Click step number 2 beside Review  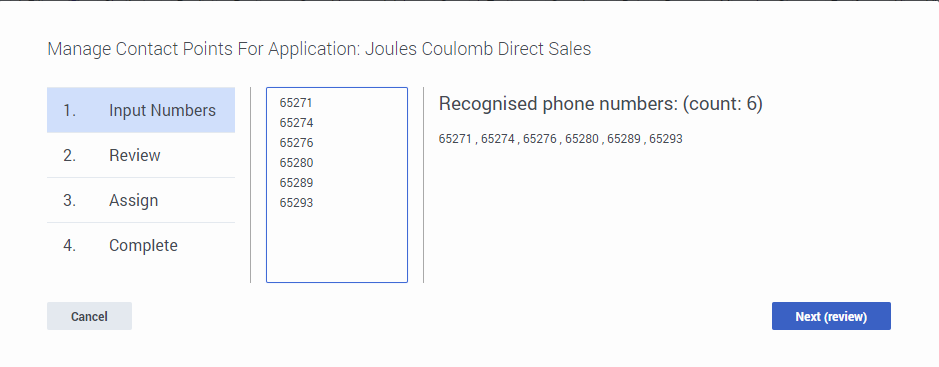pyautogui.click(x=69, y=155)
